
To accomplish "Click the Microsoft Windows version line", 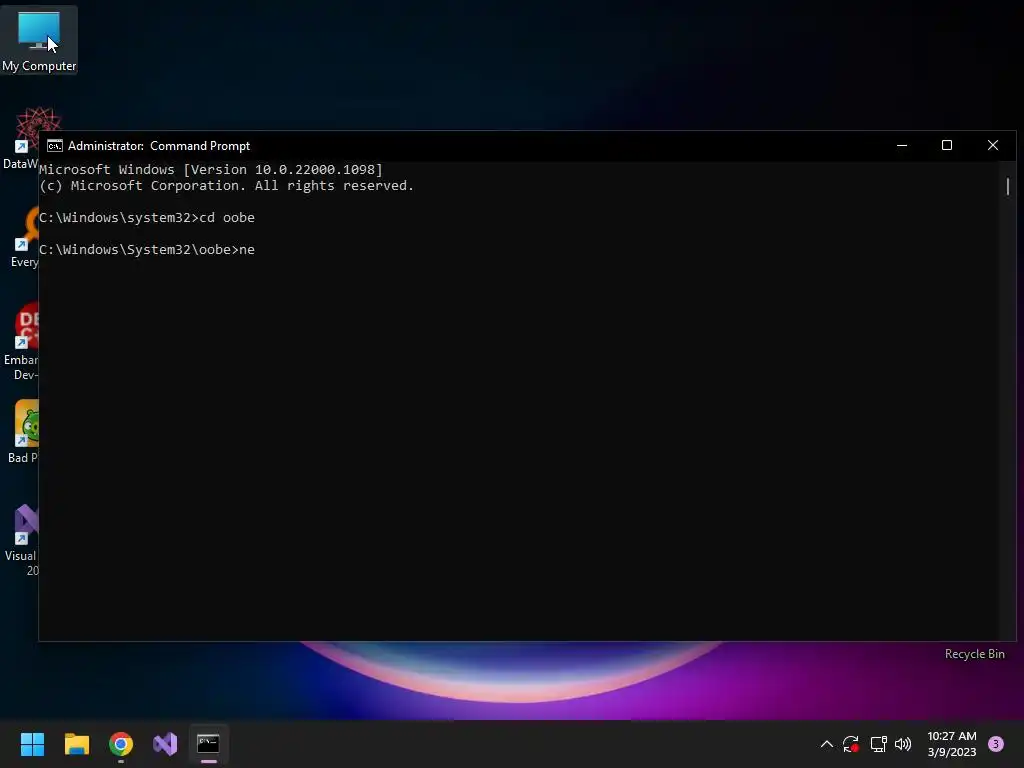I will (x=211, y=170).
